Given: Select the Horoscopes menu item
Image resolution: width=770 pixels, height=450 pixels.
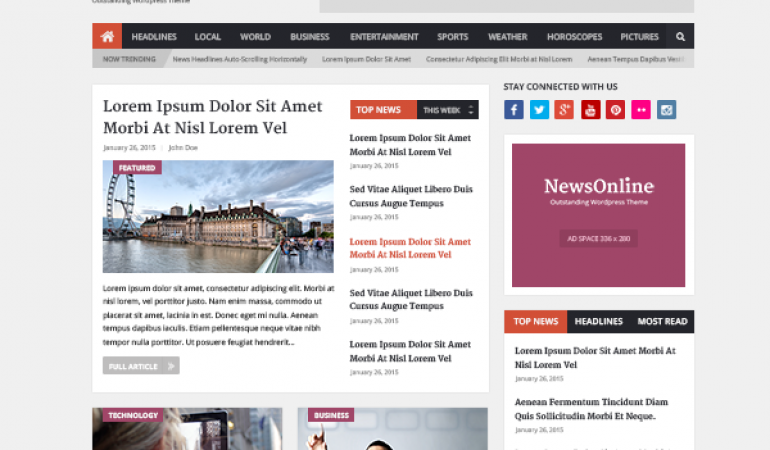Looking at the screenshot, I should (x=574, y=37).
